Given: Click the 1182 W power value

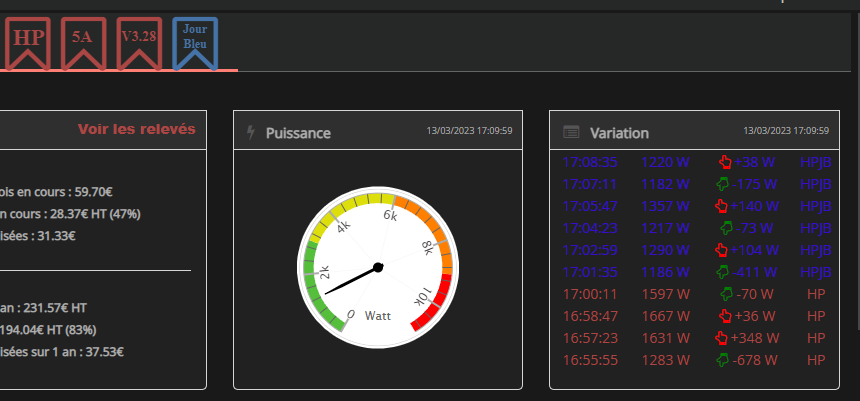Looking at the screenshot, I should pyautogui.click(x=665, y=184).
